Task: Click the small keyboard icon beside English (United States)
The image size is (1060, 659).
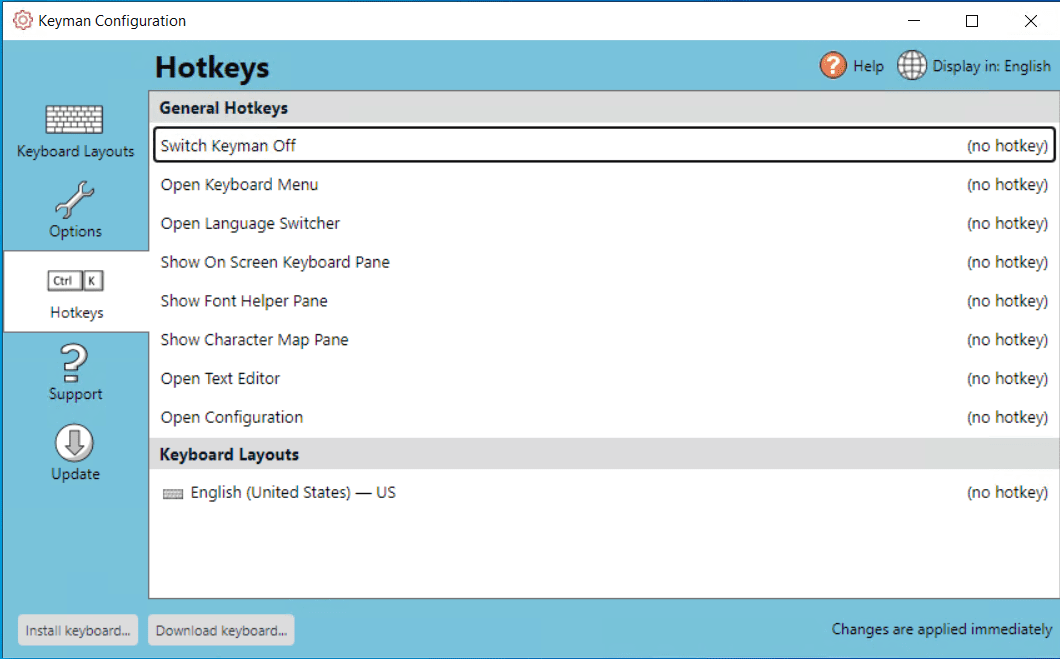Action: (x=173, y=494)
